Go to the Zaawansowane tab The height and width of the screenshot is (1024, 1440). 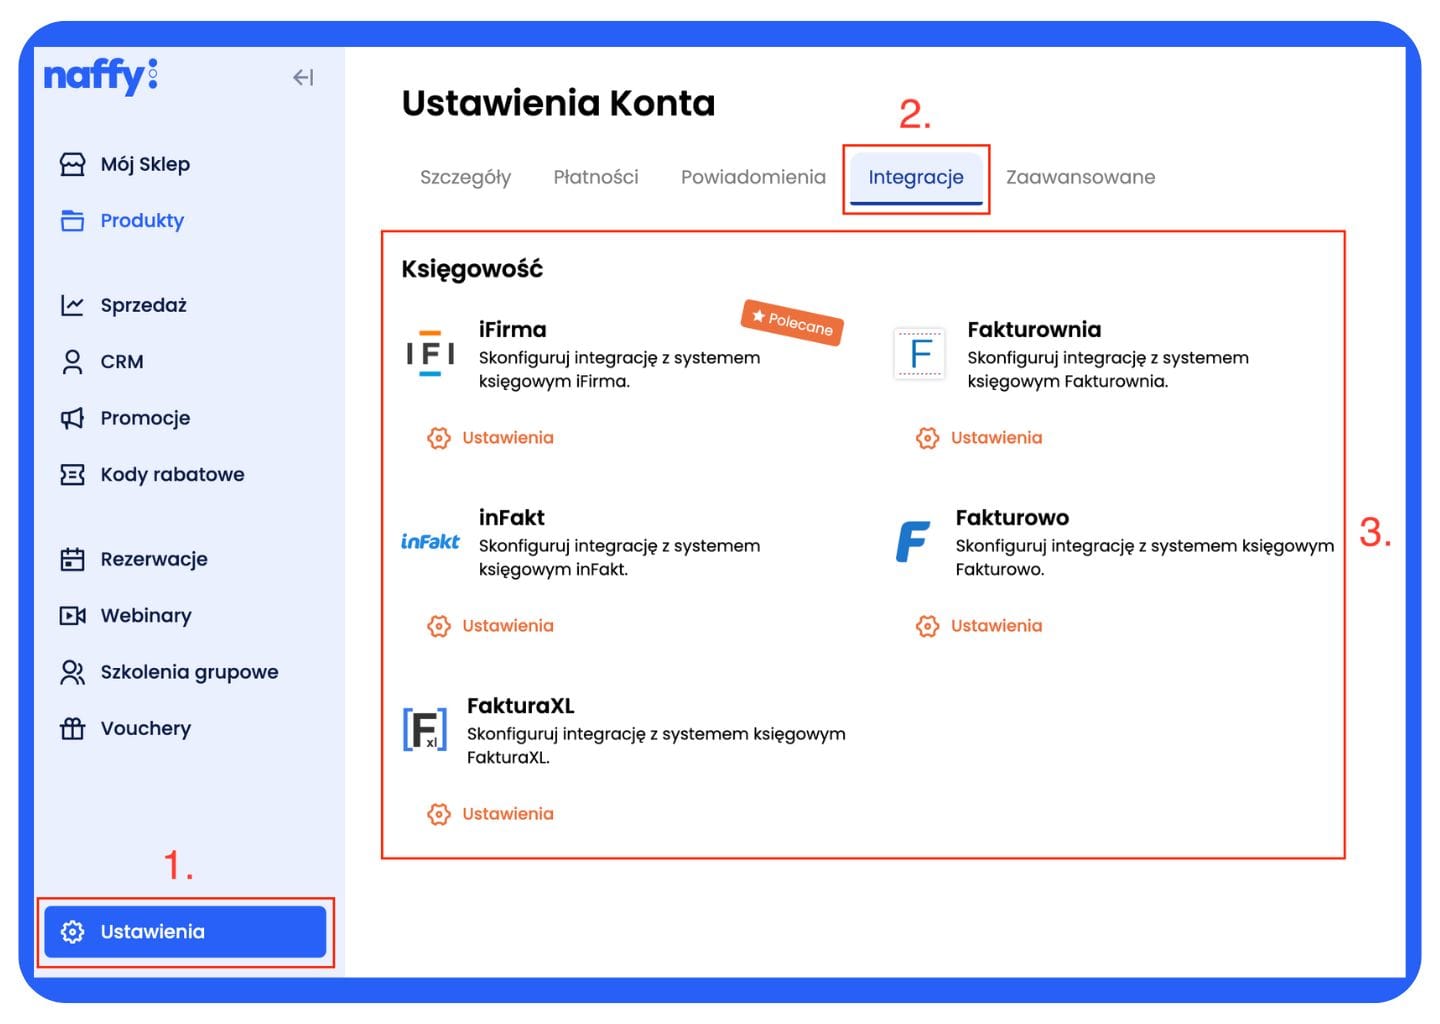1080,177
